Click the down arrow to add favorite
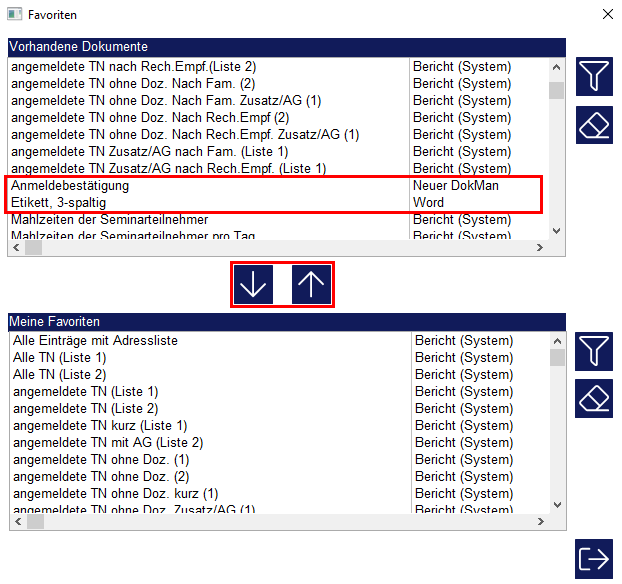The image size is (622, 584). [x=254, y=285]
